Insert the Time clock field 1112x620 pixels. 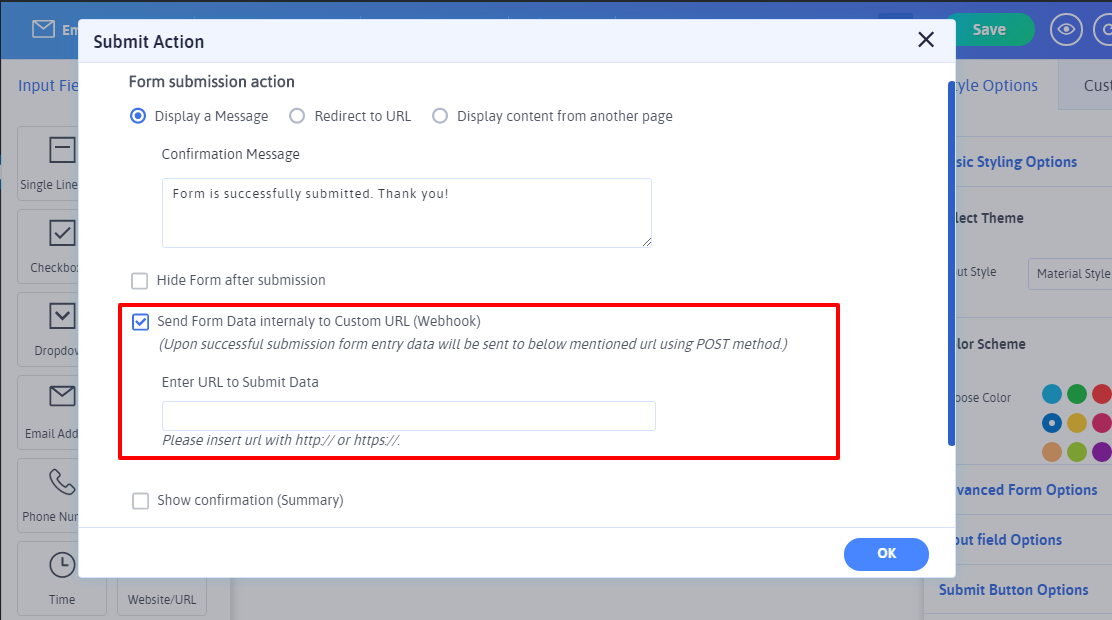click(62, 565)
